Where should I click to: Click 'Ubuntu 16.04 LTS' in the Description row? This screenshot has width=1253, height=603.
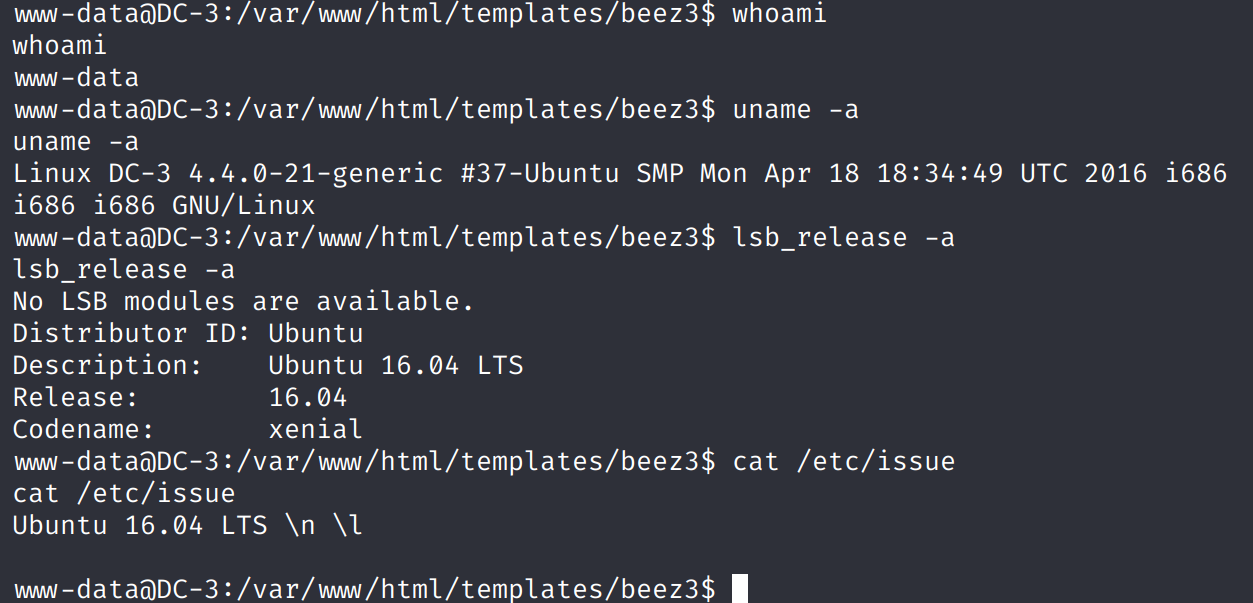(x=396, y=365)
